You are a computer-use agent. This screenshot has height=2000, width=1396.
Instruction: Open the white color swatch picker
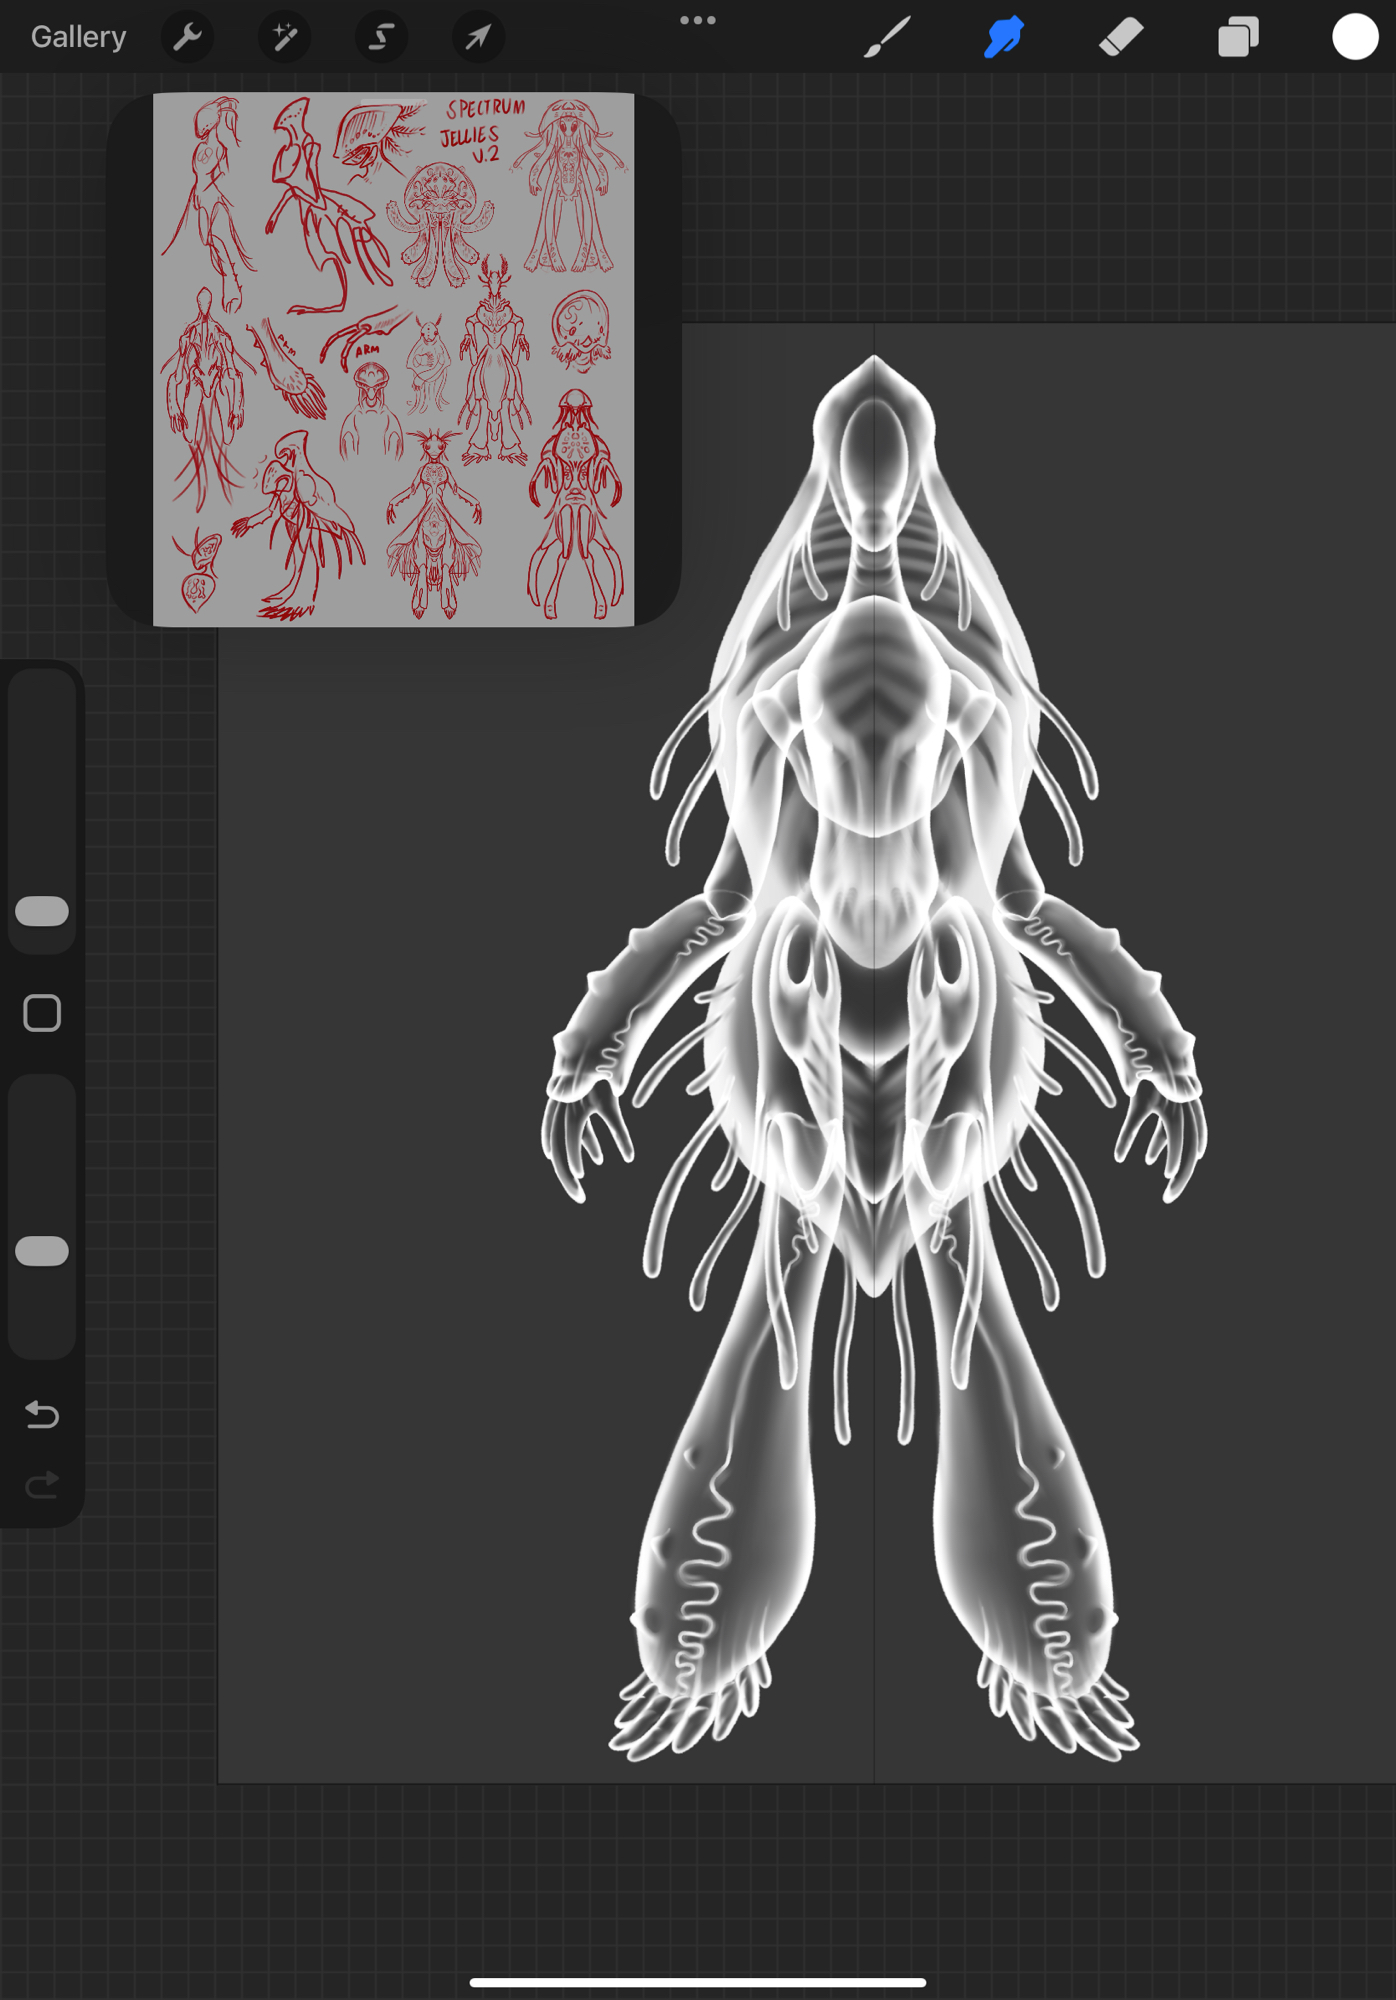pos(1354,37)
